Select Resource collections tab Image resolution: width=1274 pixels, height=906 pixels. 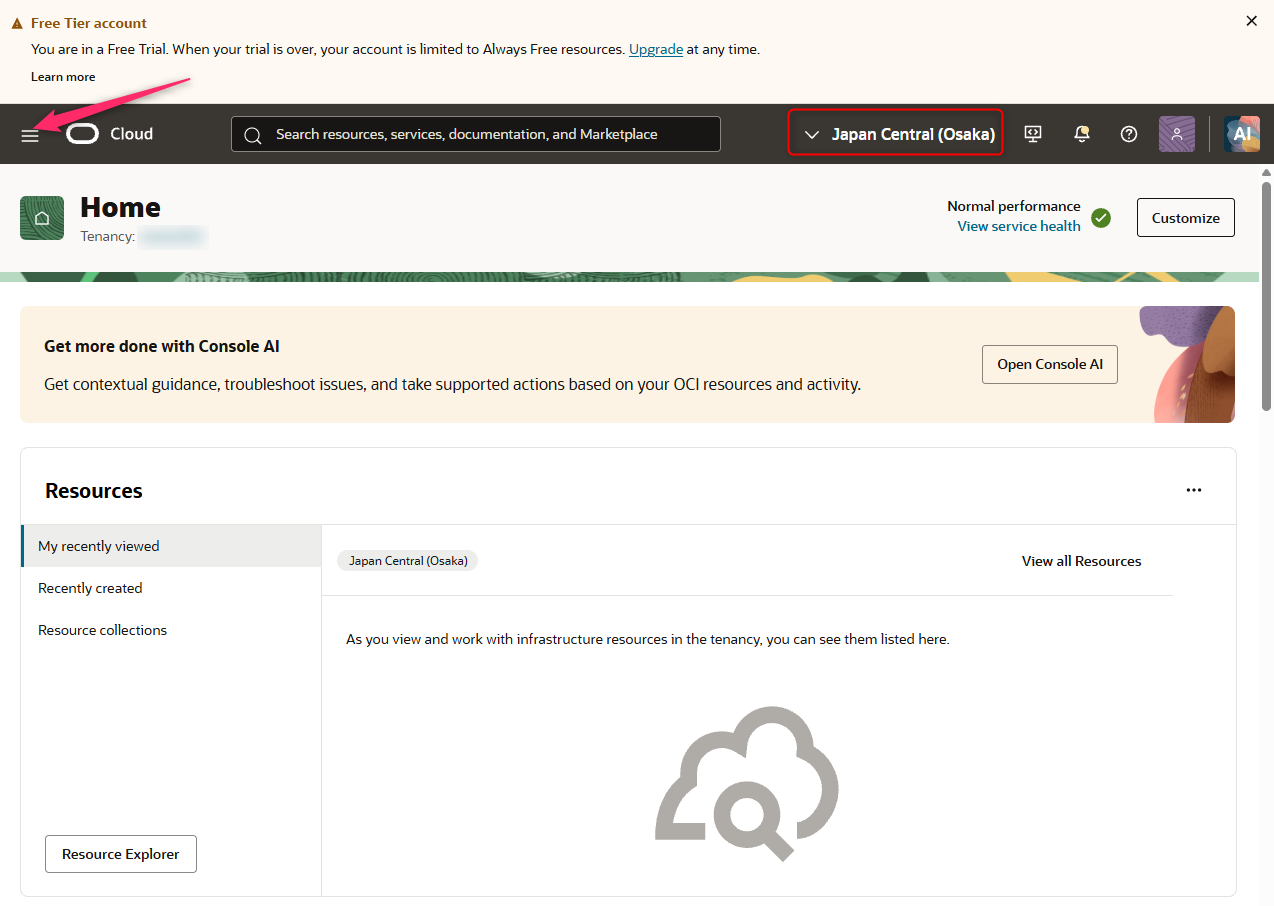coord(171,630)
